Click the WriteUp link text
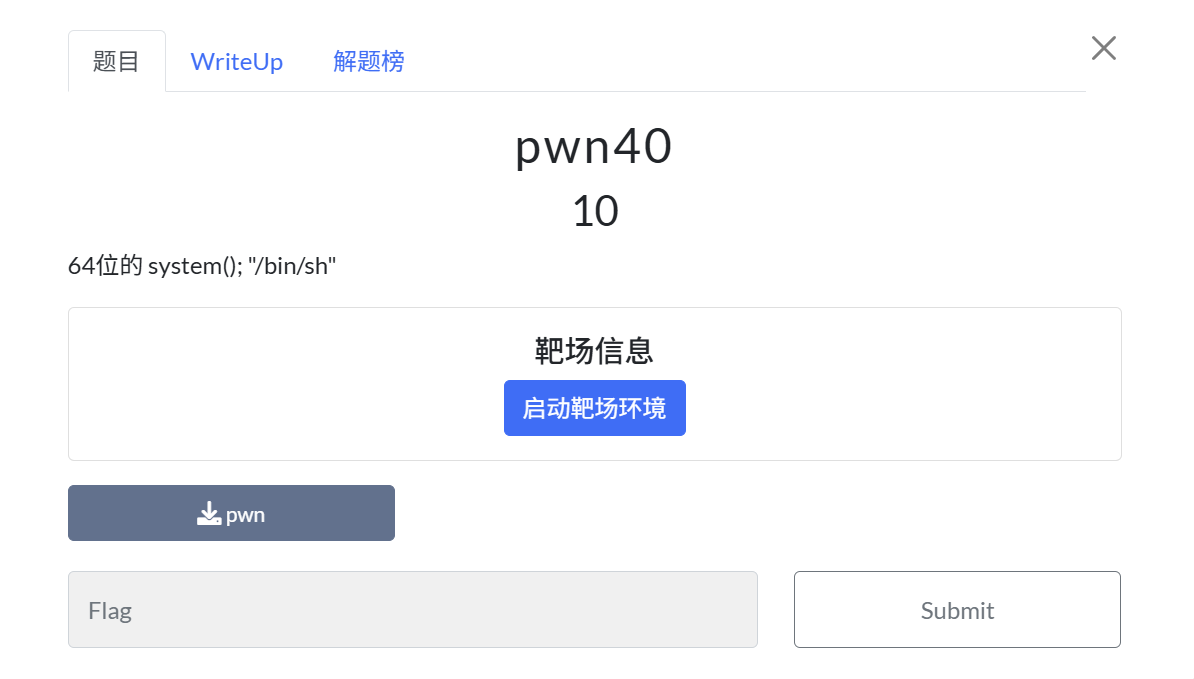The width and height of the screenshot is (1194, 679). (x=236, y=62)
